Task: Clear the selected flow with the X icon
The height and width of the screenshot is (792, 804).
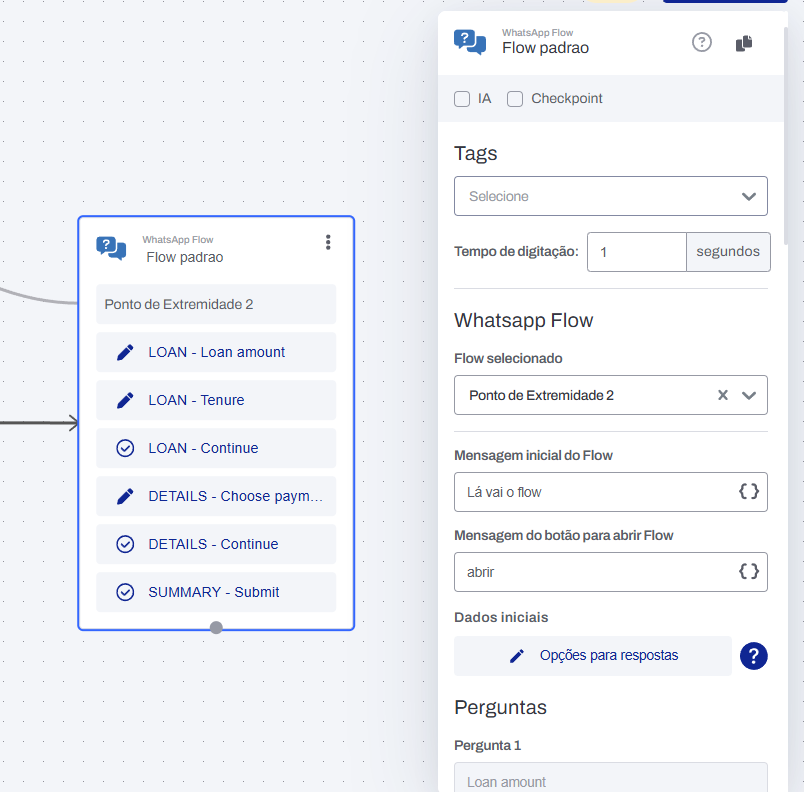Action: (722, 395)
